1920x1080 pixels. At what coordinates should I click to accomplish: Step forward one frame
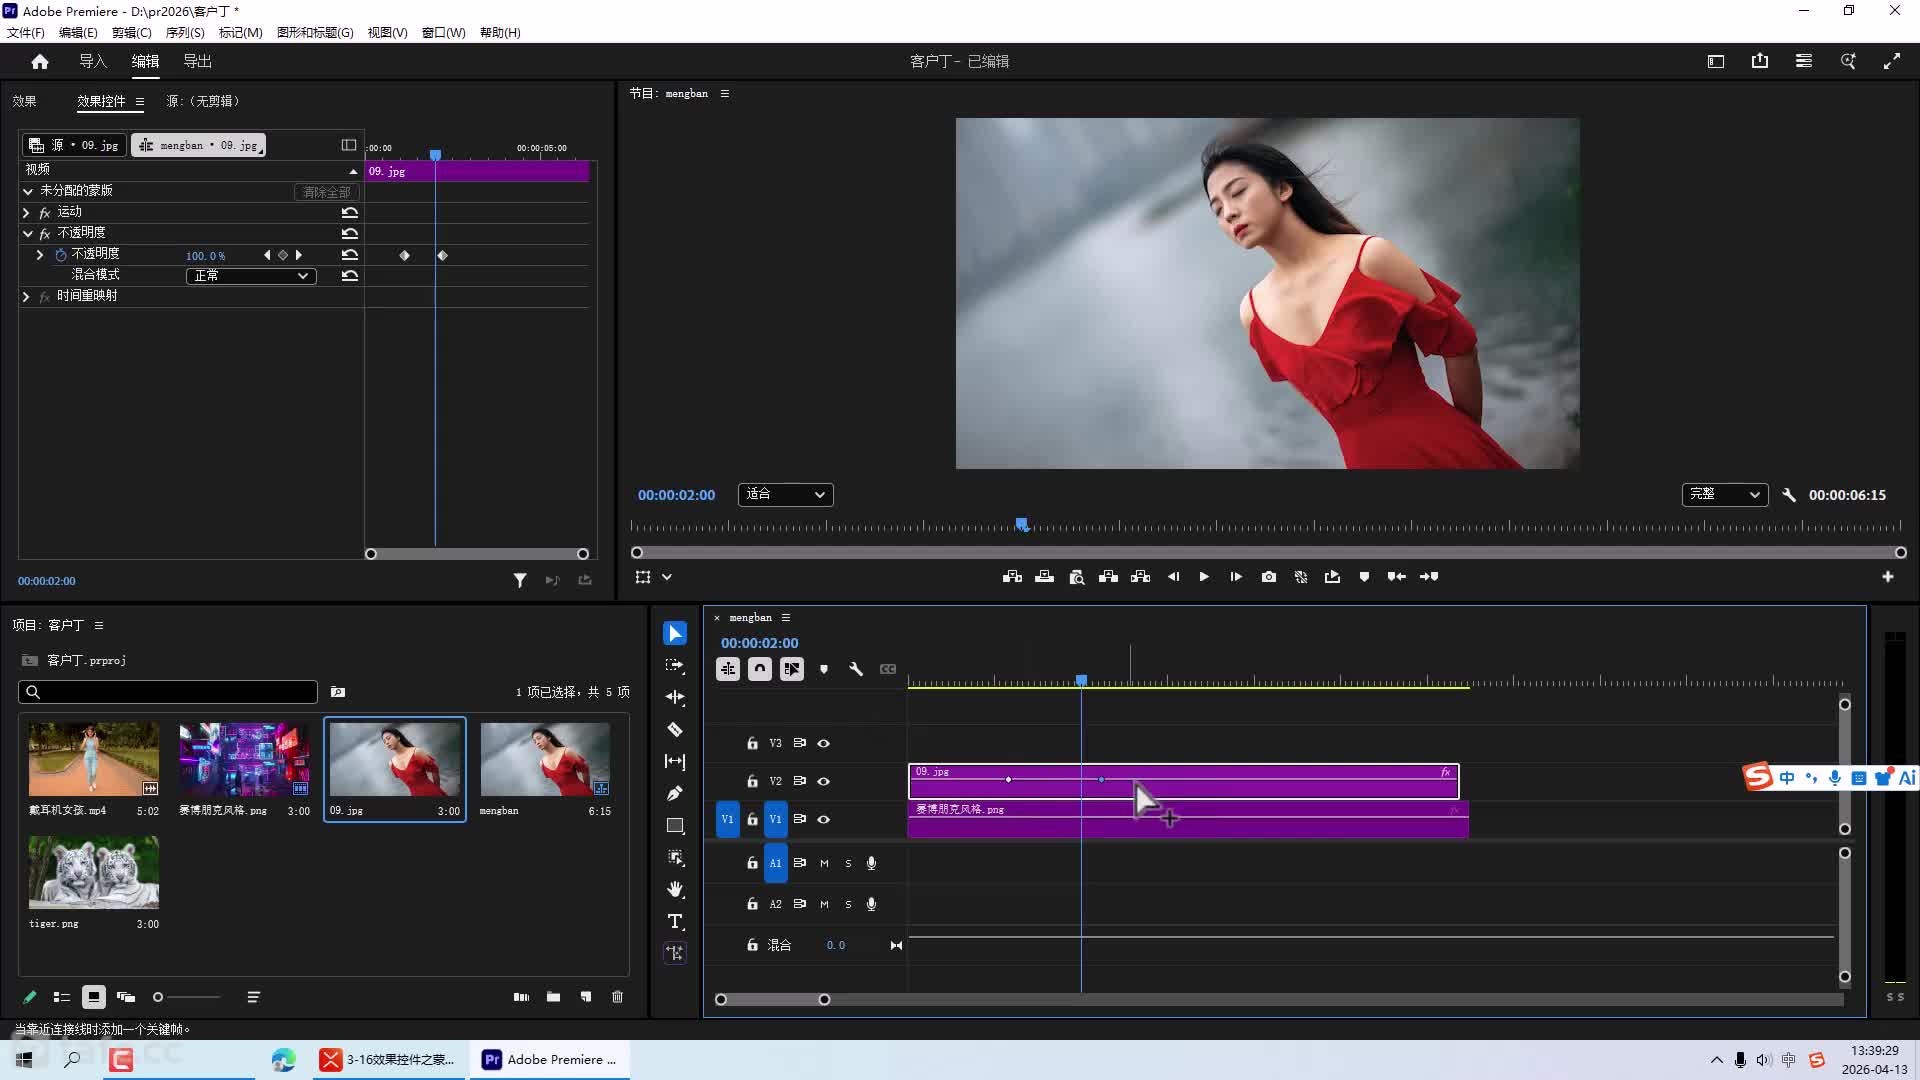[1236, 577]
